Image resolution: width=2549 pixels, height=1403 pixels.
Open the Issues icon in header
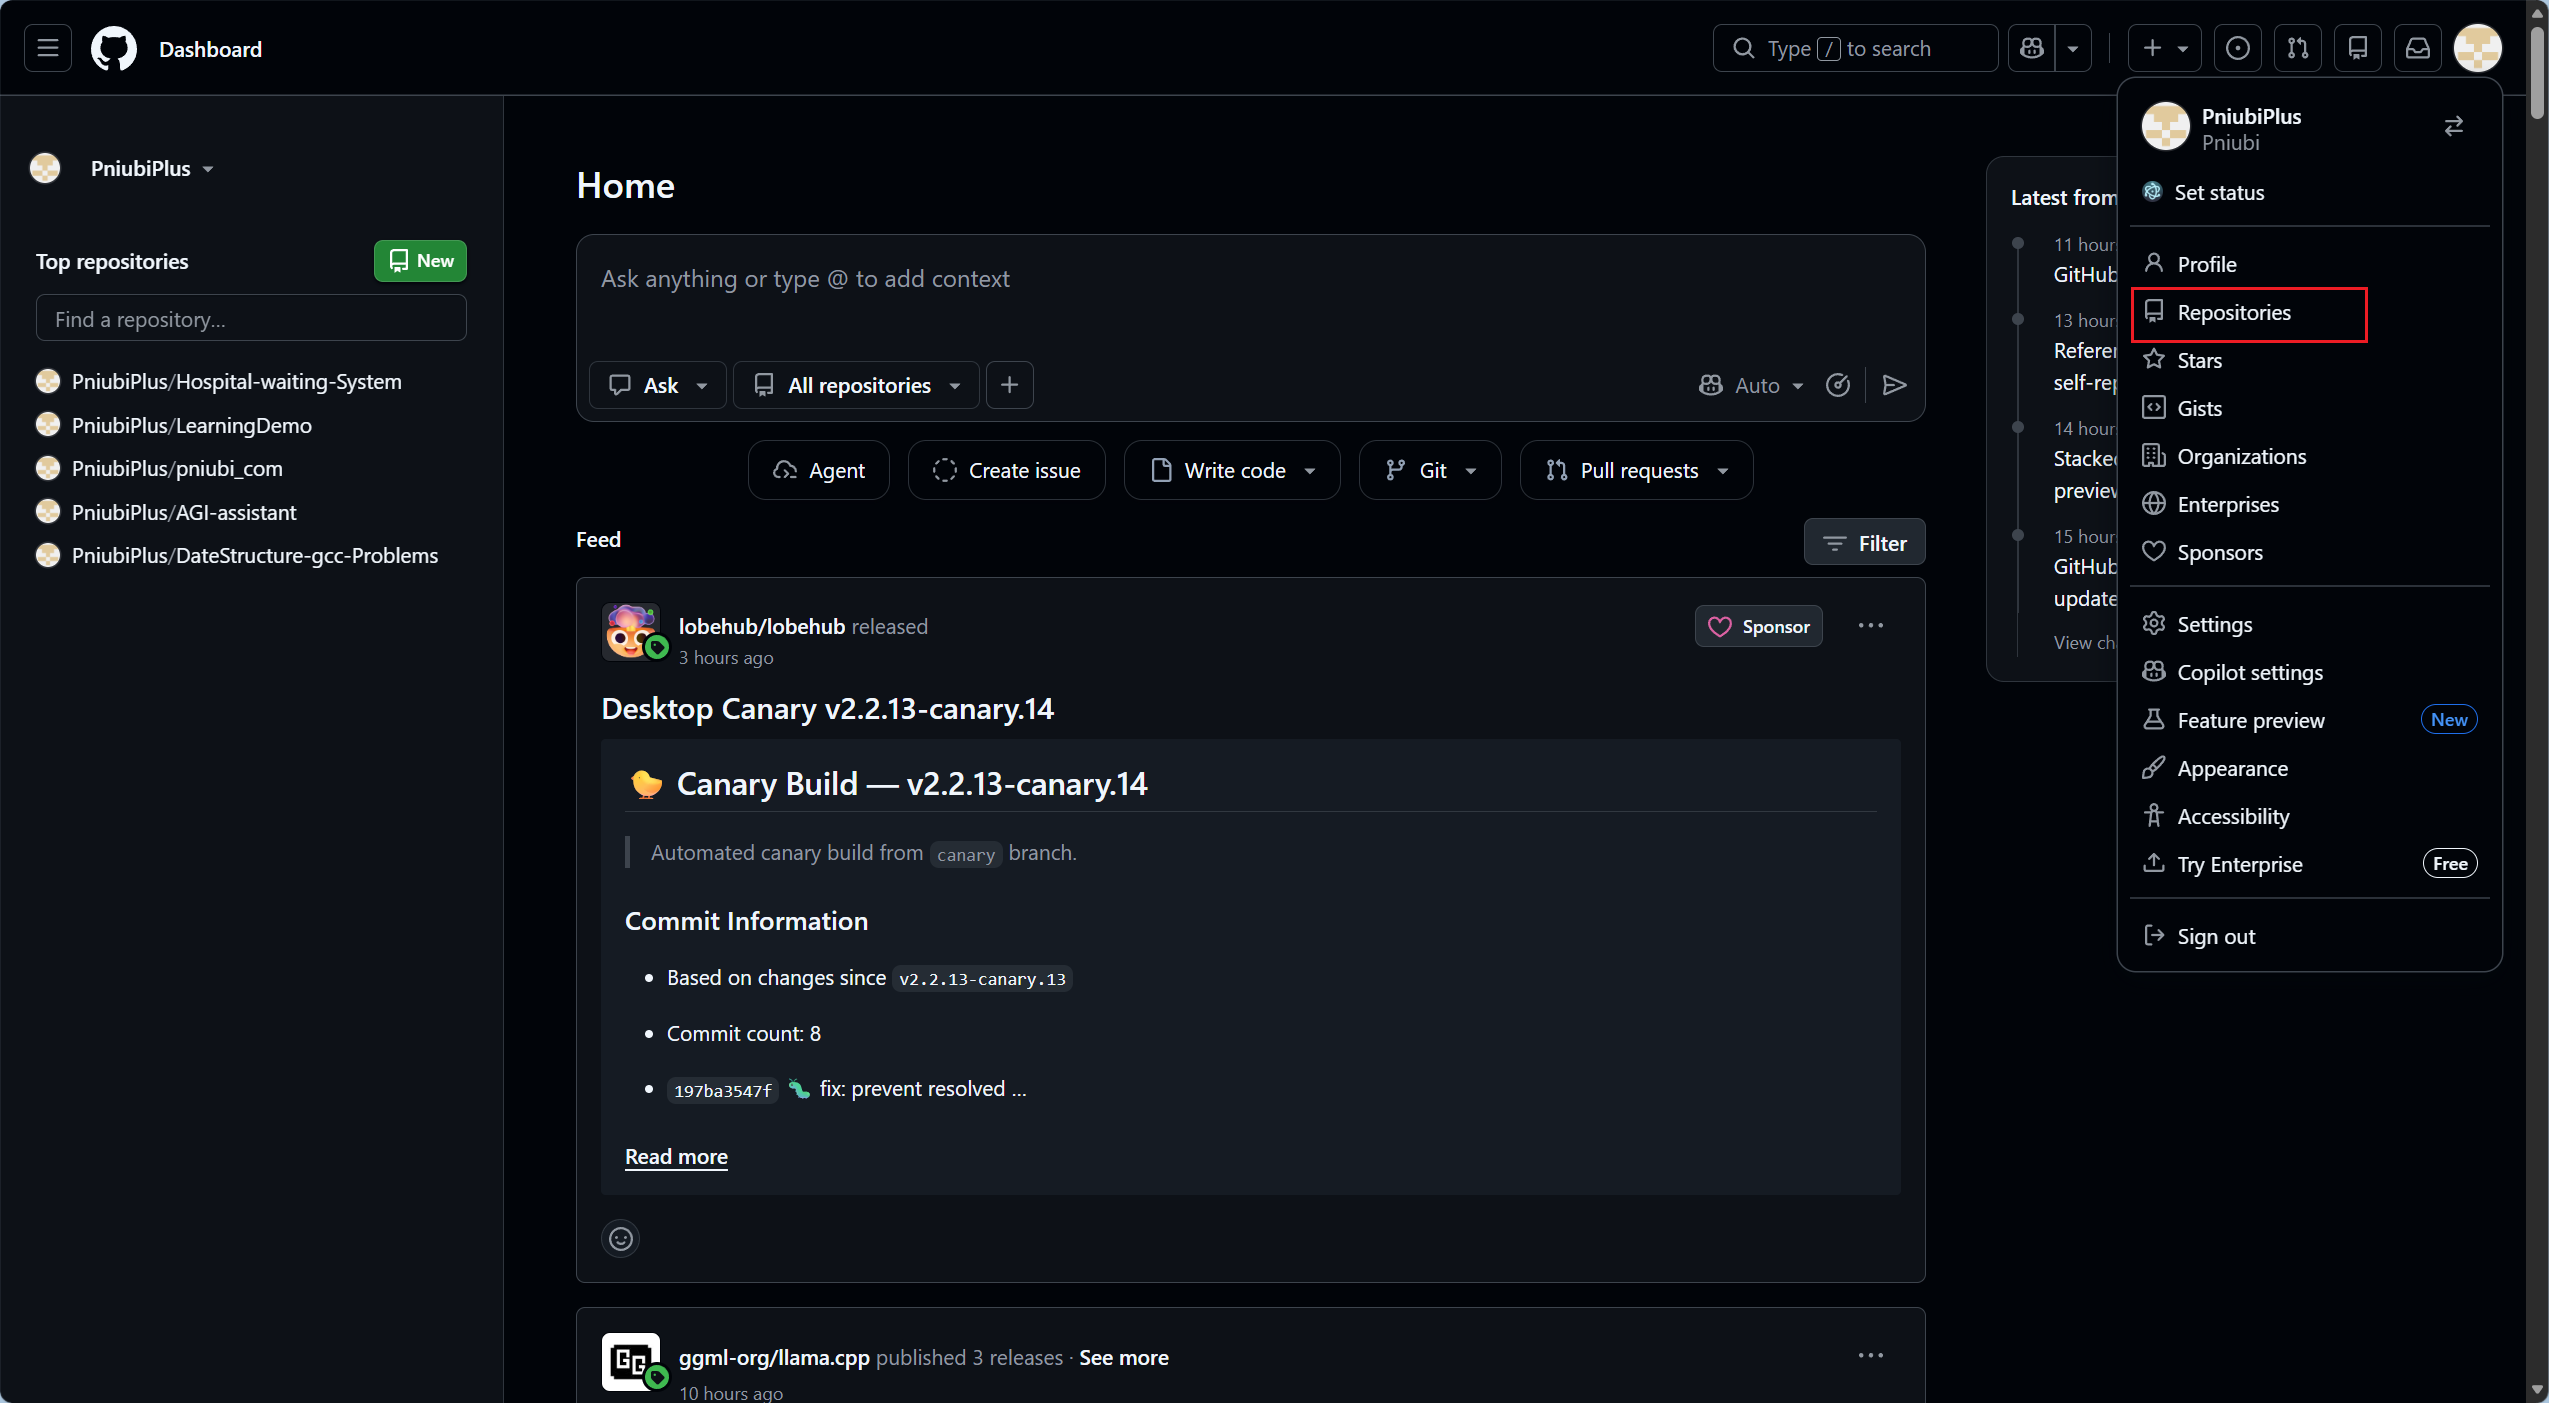click(2238, 48)
